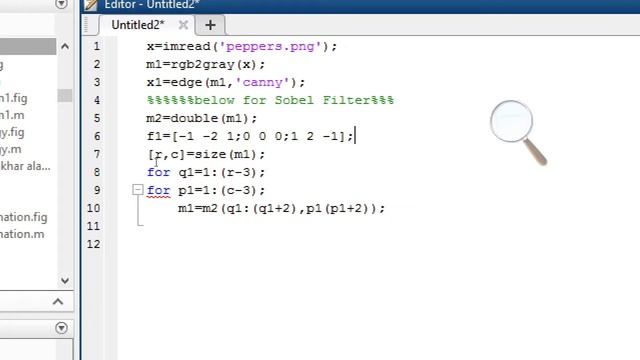Image resolution: width=640 pixels, height=360 pixels.
Task: Select the item 'khar ala...'
Action: tap(25, 166)
